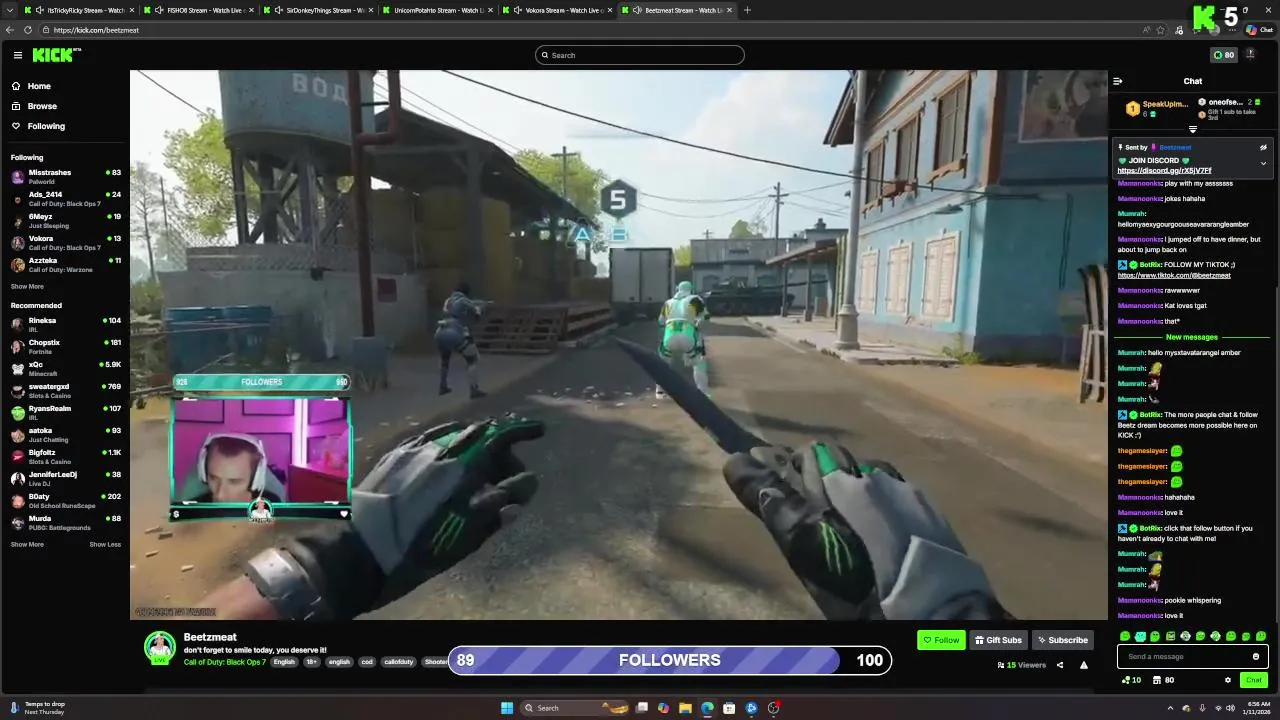Expand pinned message chevron

(x=1263, y=163)
